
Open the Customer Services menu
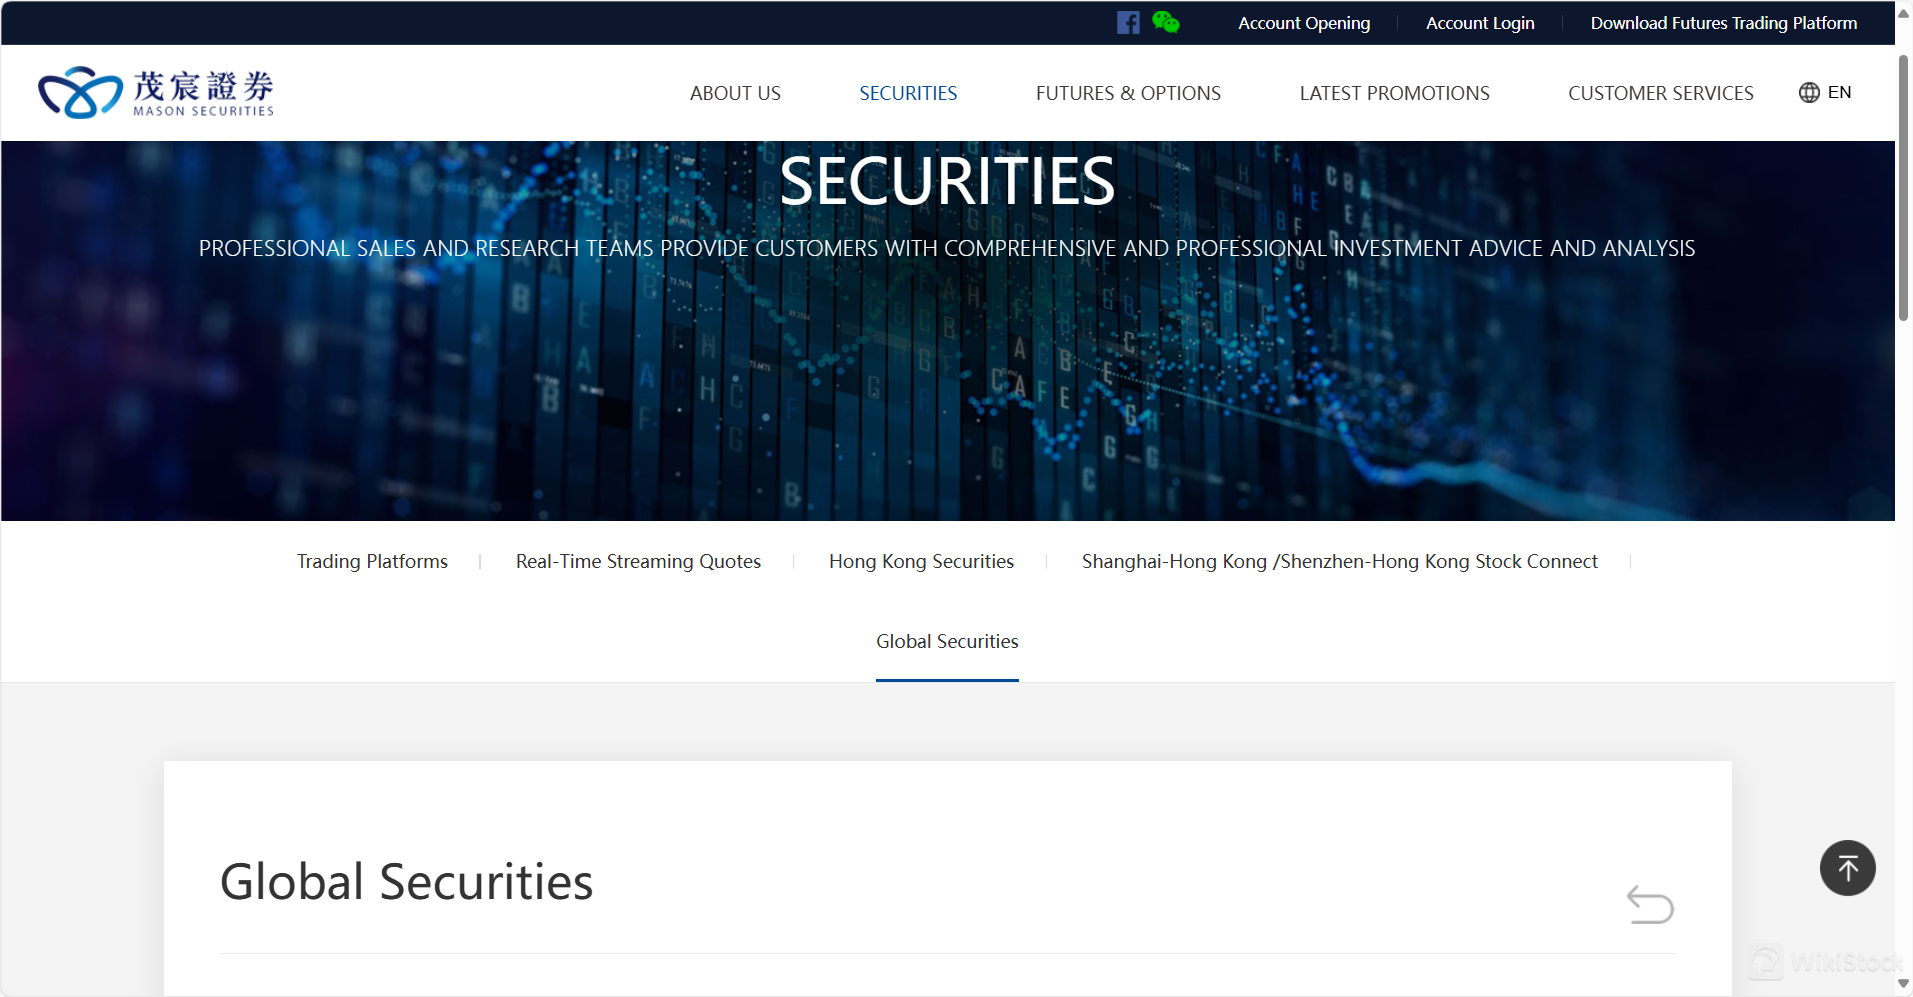[x=1660, y=93]
